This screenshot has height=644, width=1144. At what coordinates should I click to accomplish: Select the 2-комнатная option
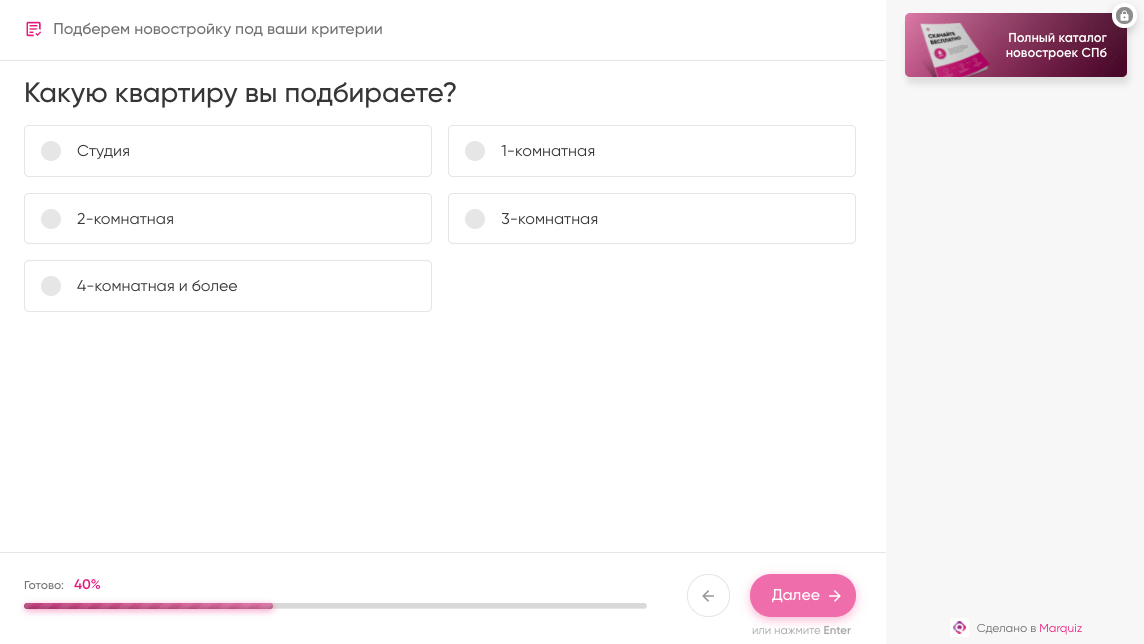point(227,218)
